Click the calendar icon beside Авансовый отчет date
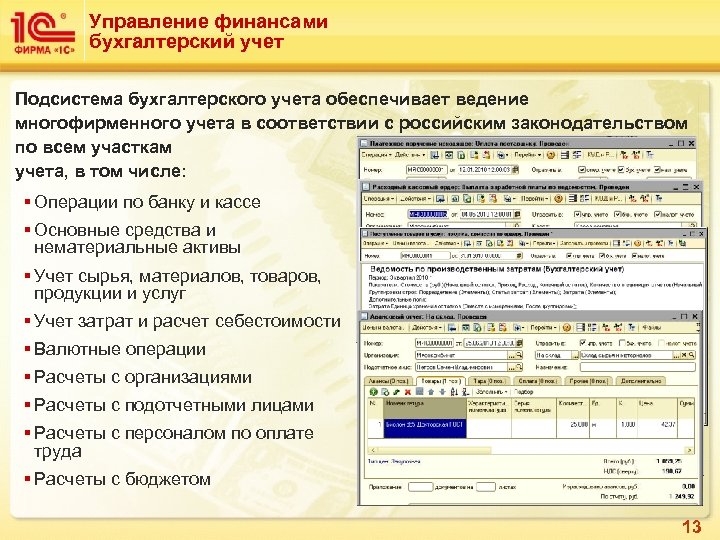Image resolution: width=720 pixels, height=540 pixels. pos(519,343)
